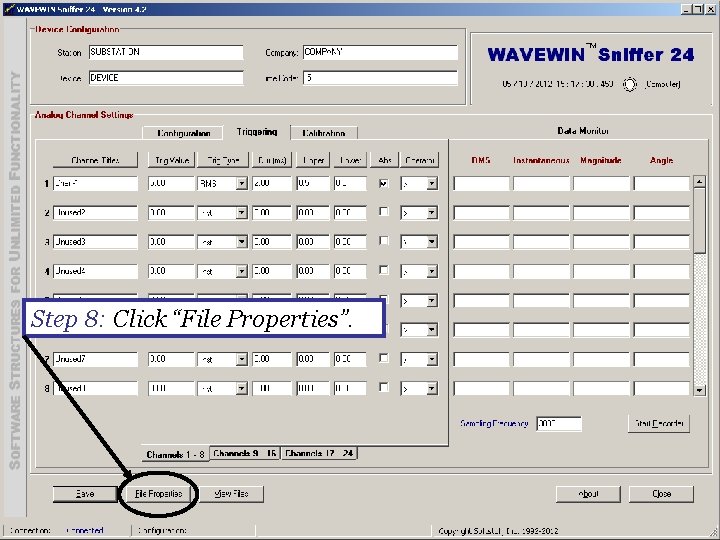Open the Trig Type dropdown for Unused2

[x=242, y=213]
